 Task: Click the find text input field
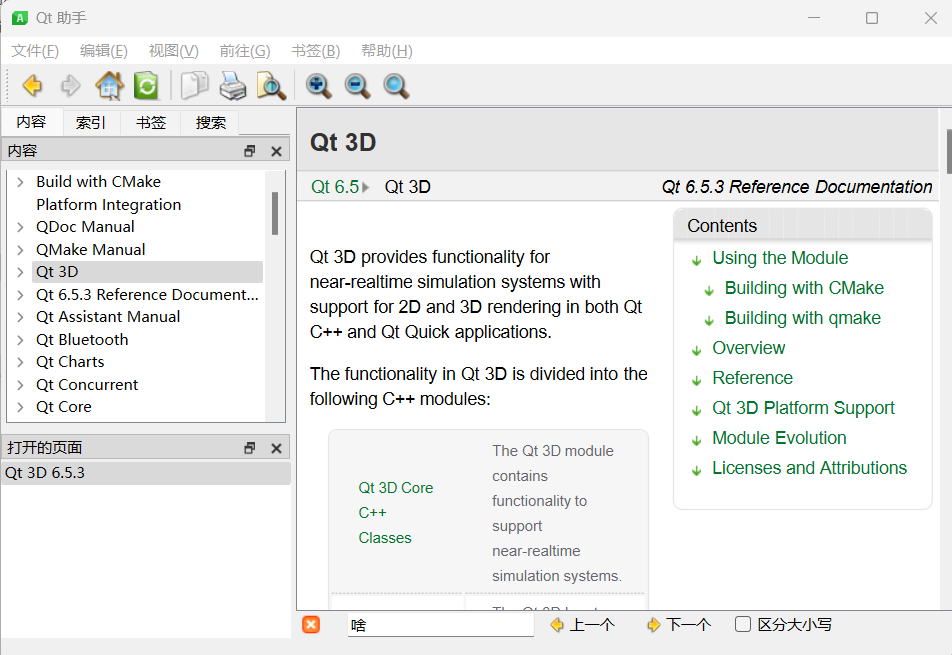[x=441, y=625]
